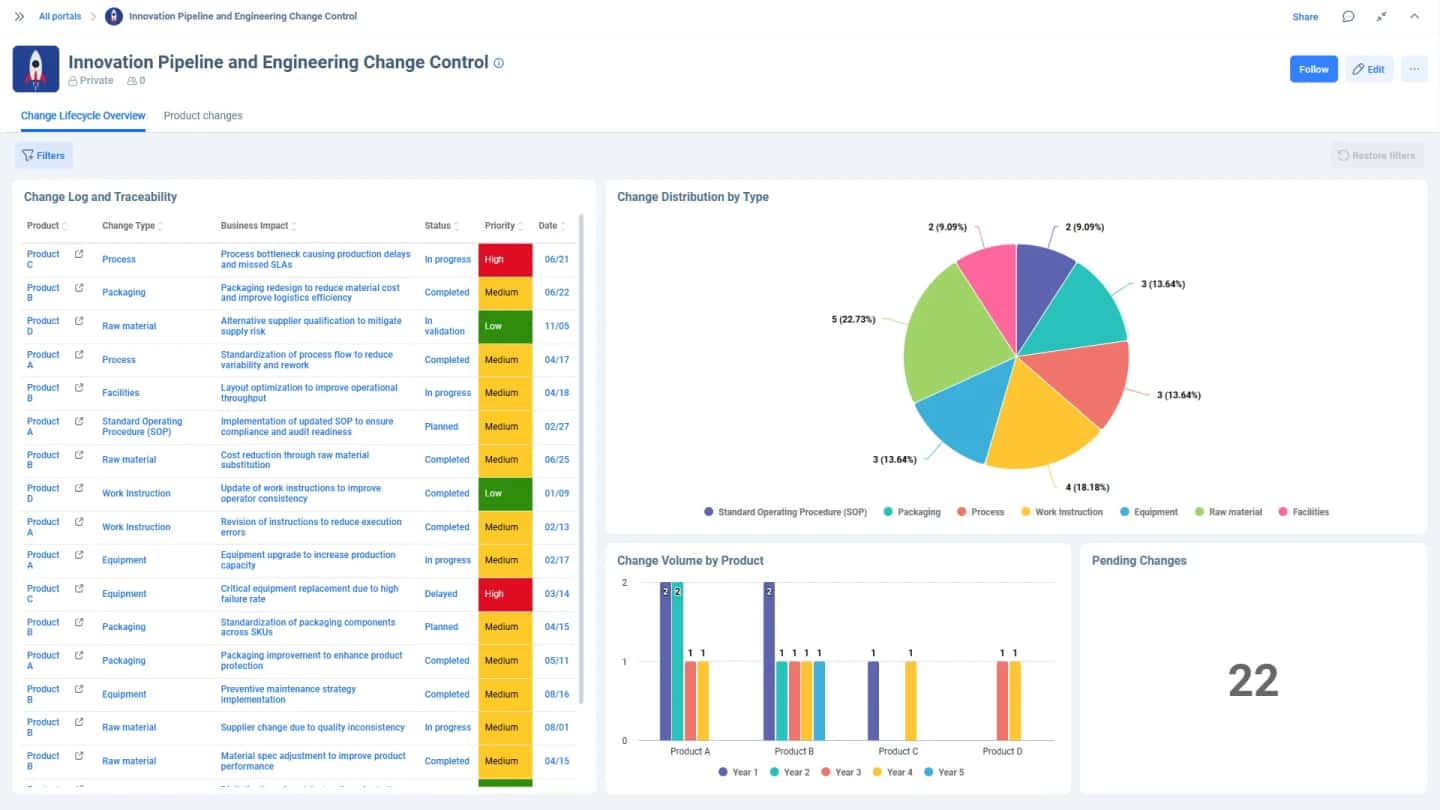Select the Change Lifecycle Overview tab
This screenshot has width=1440, height=810.
(83, 116)
